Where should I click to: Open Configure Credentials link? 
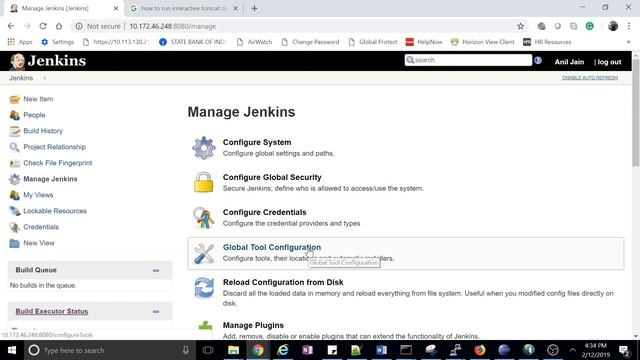click(x=264, y=213)
